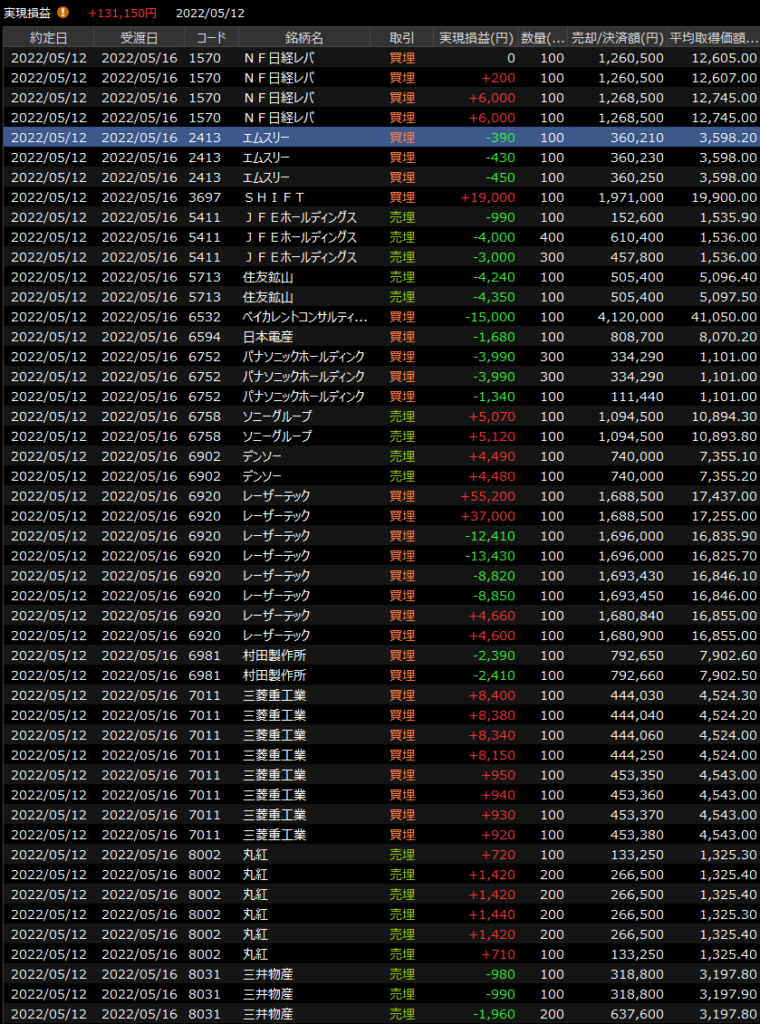Sort the table by 銘柄名 header
The width and height of the screenshot is (760, 1024).
[304, 38]
